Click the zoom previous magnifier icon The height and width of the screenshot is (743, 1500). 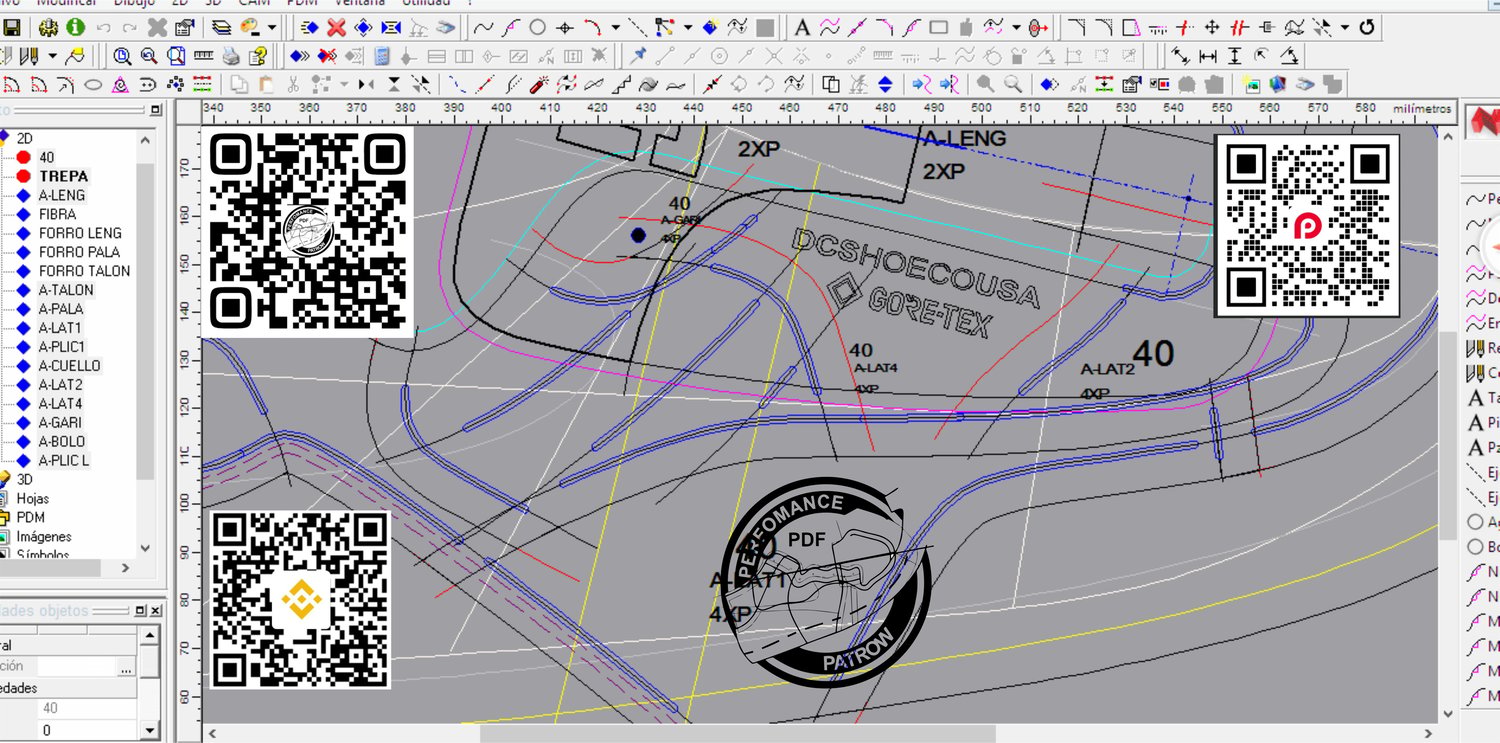tap(149, 56)
